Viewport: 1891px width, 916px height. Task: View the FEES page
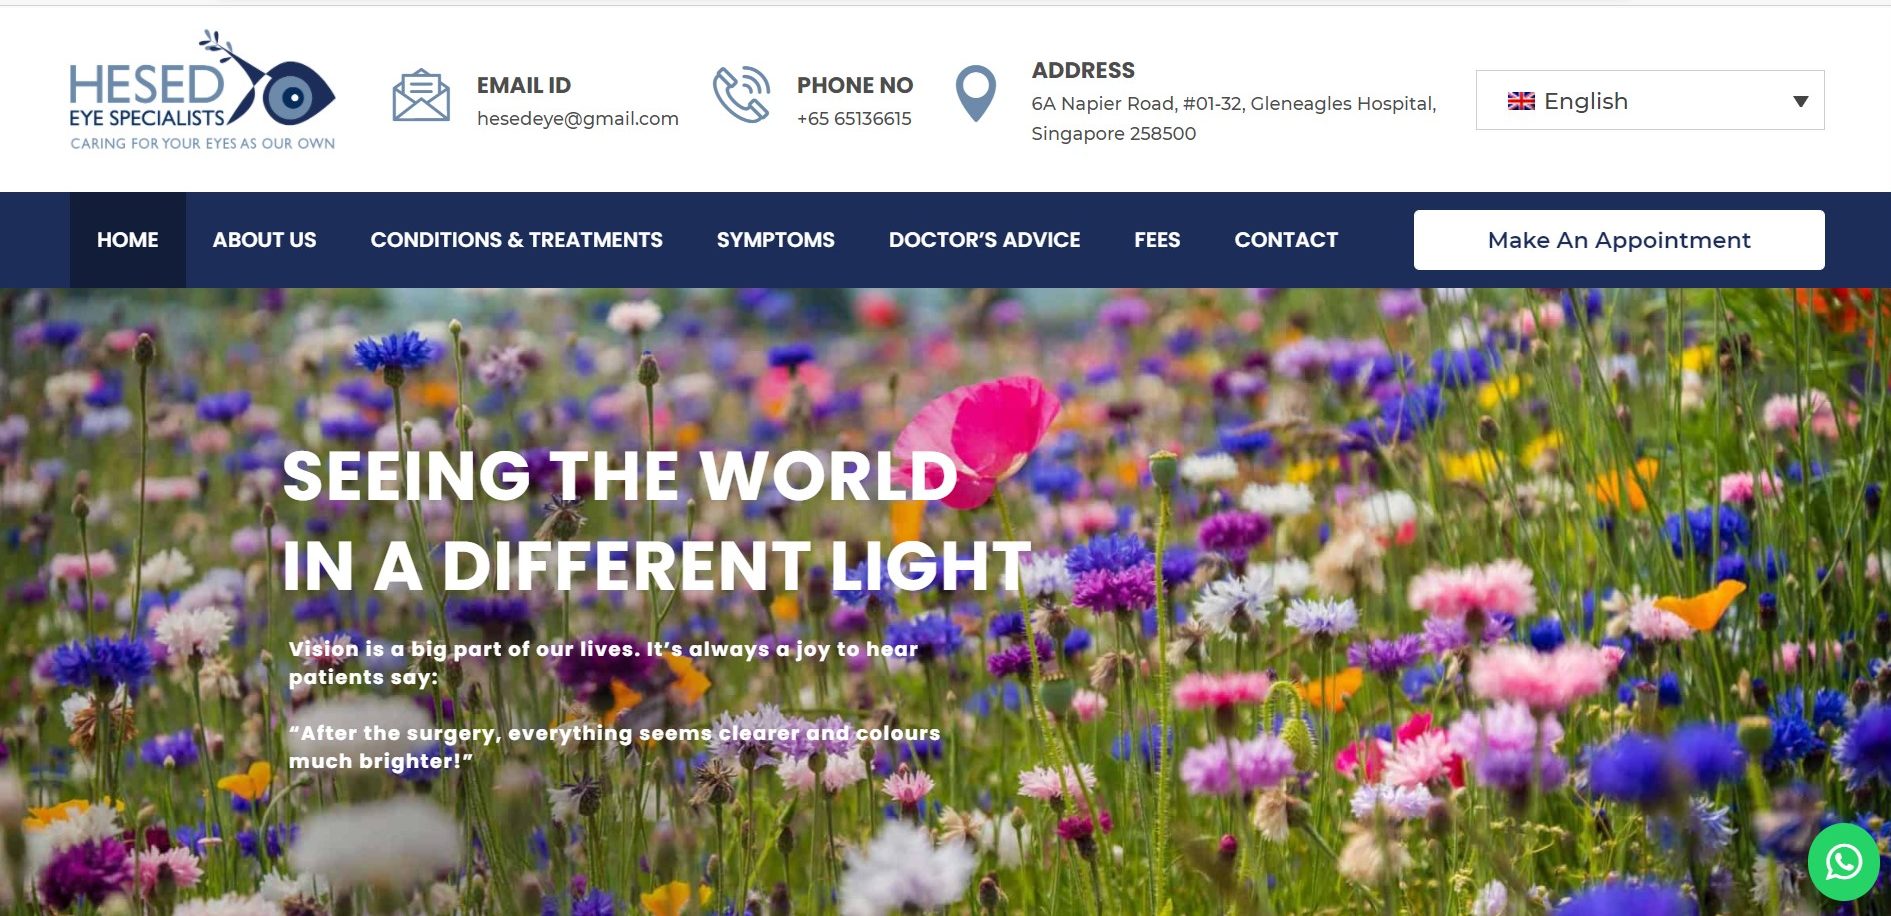coord(1157,240)
